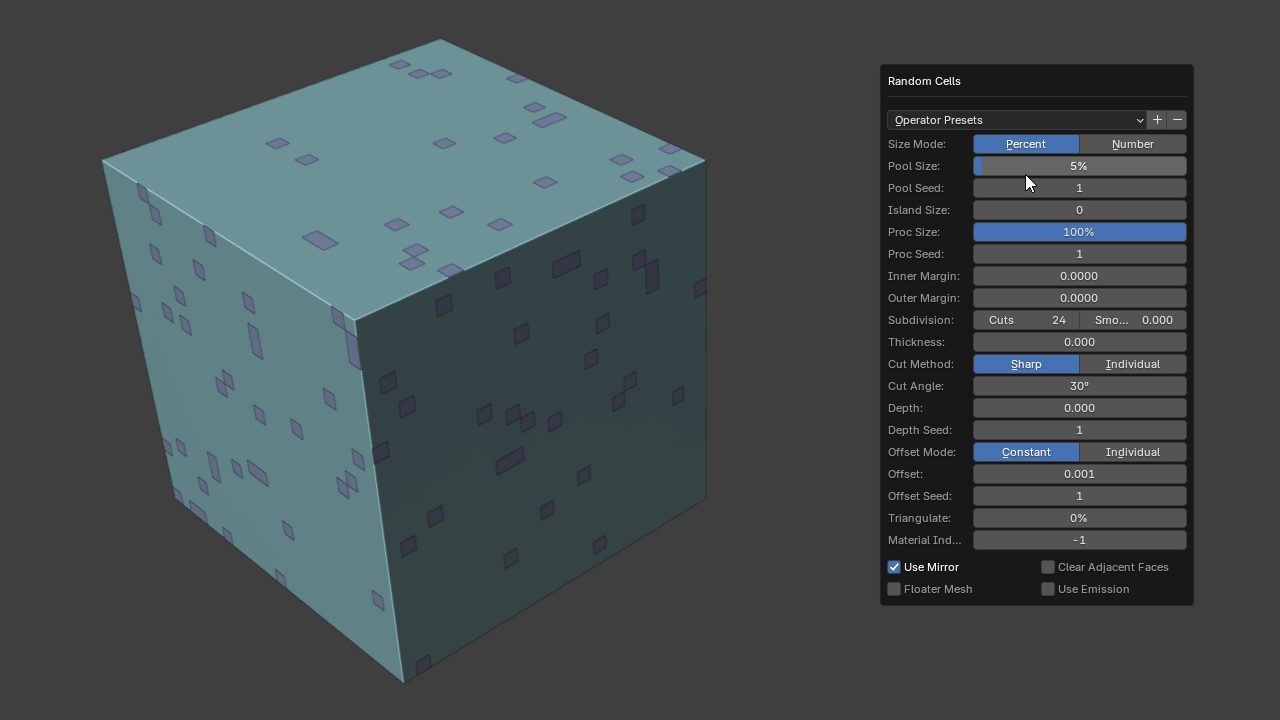Enable the Floater Mesh checkbox

point(894,589)
